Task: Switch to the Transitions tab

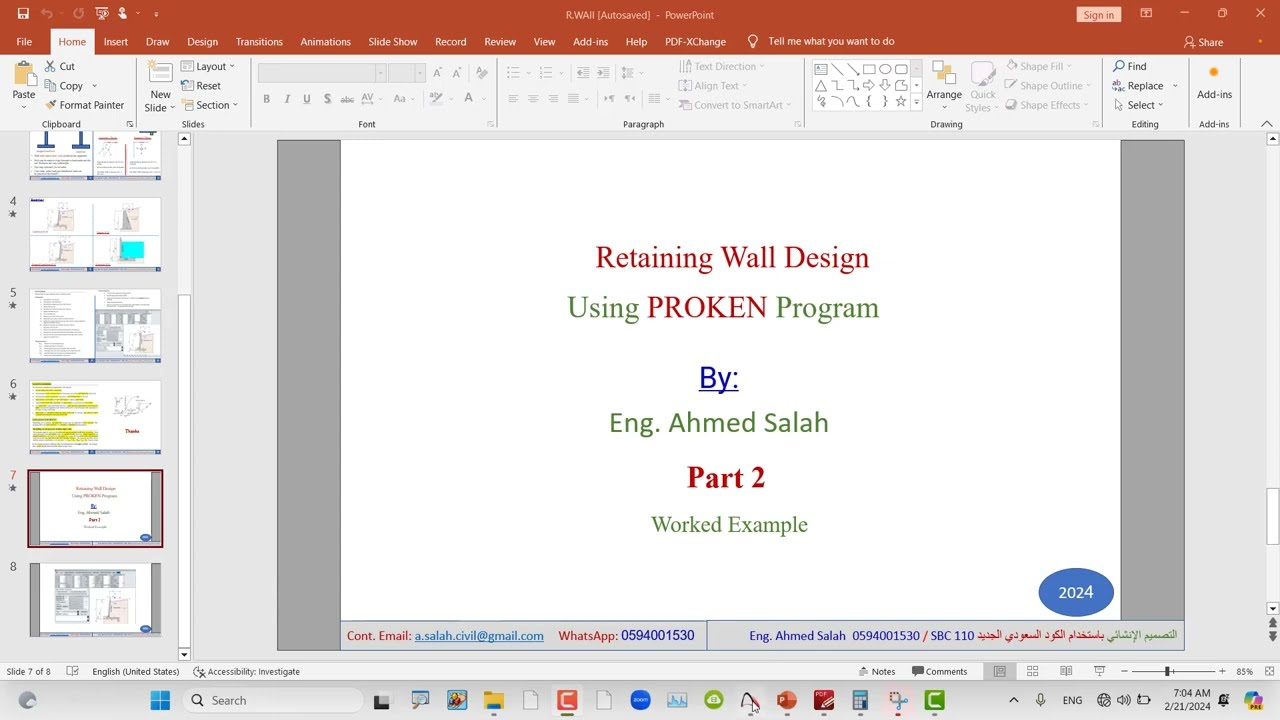Action: tap(259, 42)
